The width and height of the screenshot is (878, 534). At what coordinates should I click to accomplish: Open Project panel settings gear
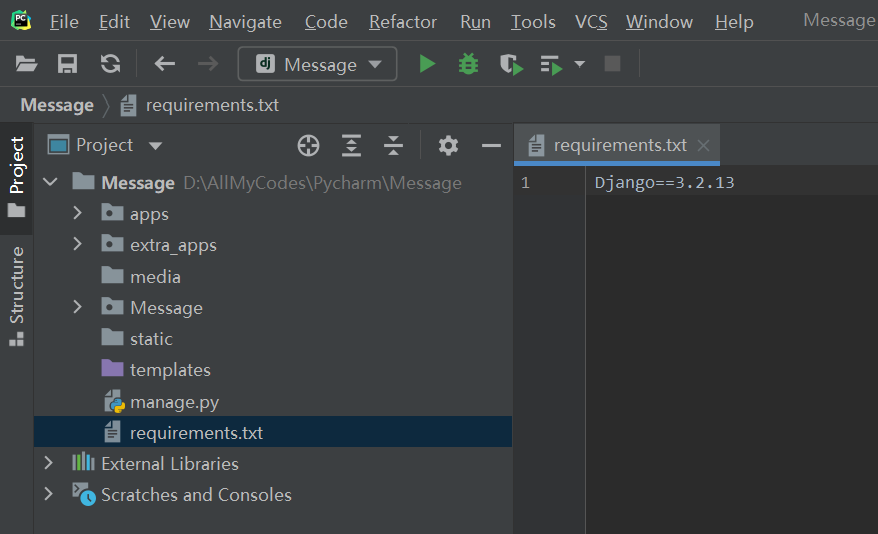448,146
